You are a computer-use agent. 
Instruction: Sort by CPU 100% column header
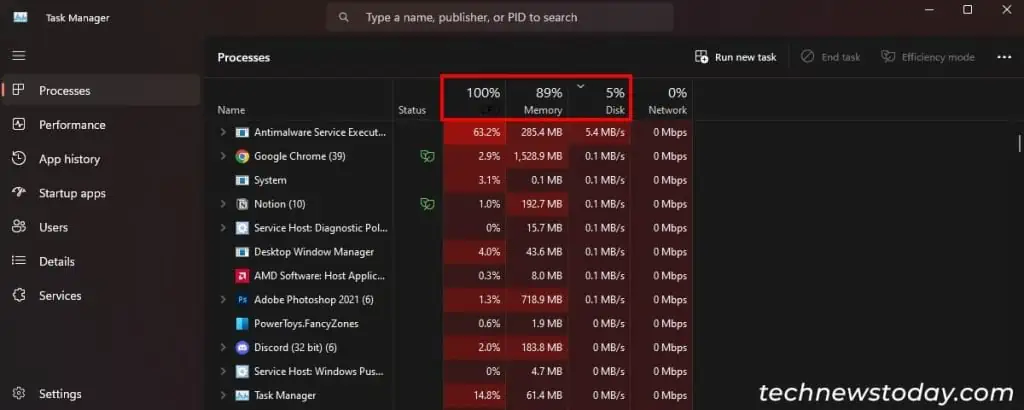pyautogui.click(x=474, y=101)
